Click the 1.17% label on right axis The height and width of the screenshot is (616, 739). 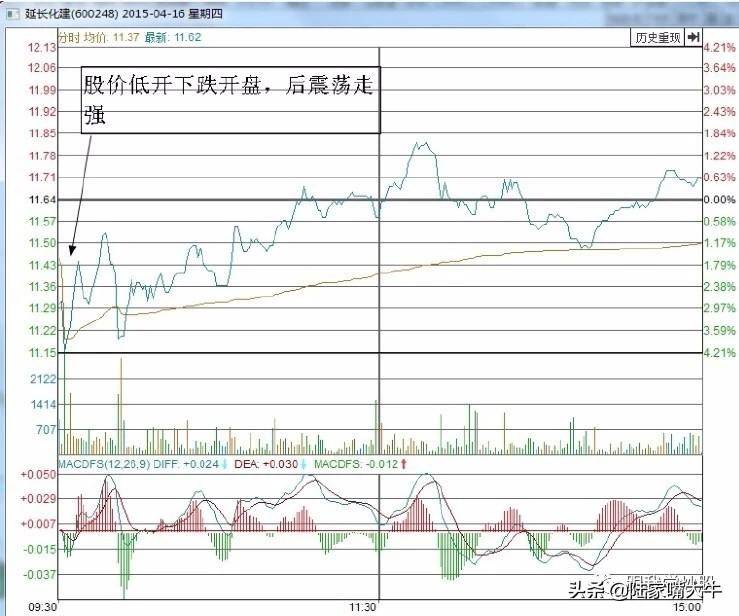tap(719, 243)
